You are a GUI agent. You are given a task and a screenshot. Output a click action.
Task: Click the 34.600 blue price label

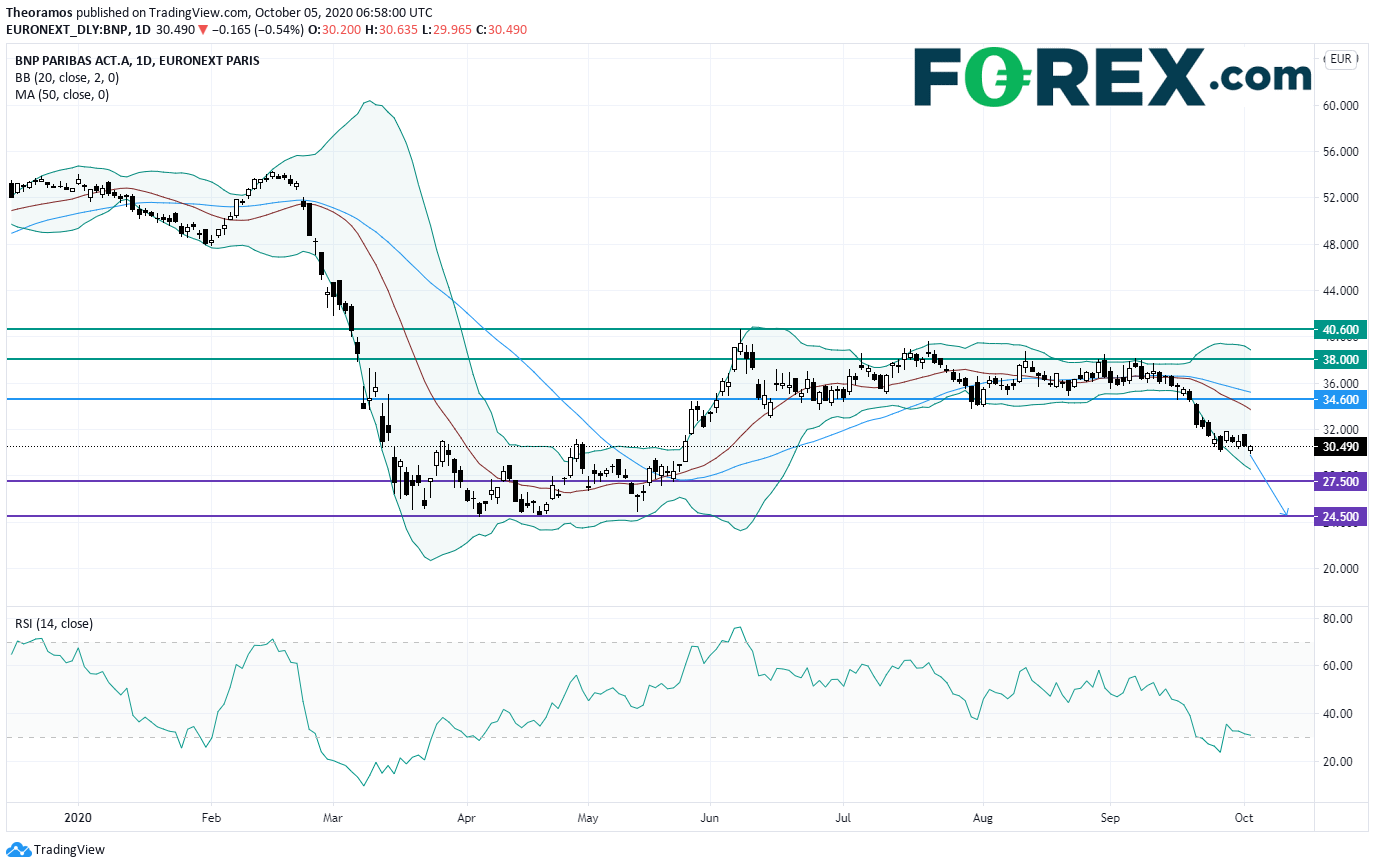(x=1340, y=399)
